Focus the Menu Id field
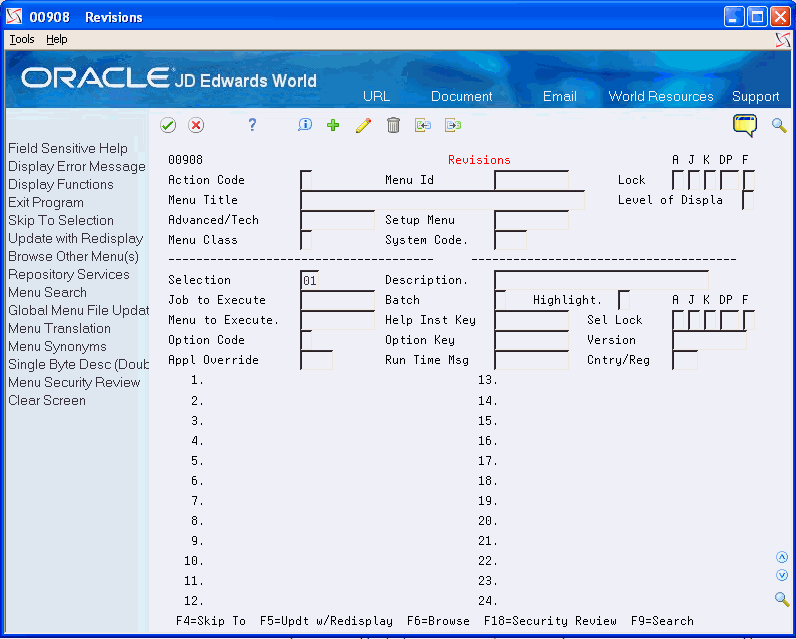Viewport: 796px width, 639px height. (531, 180)
